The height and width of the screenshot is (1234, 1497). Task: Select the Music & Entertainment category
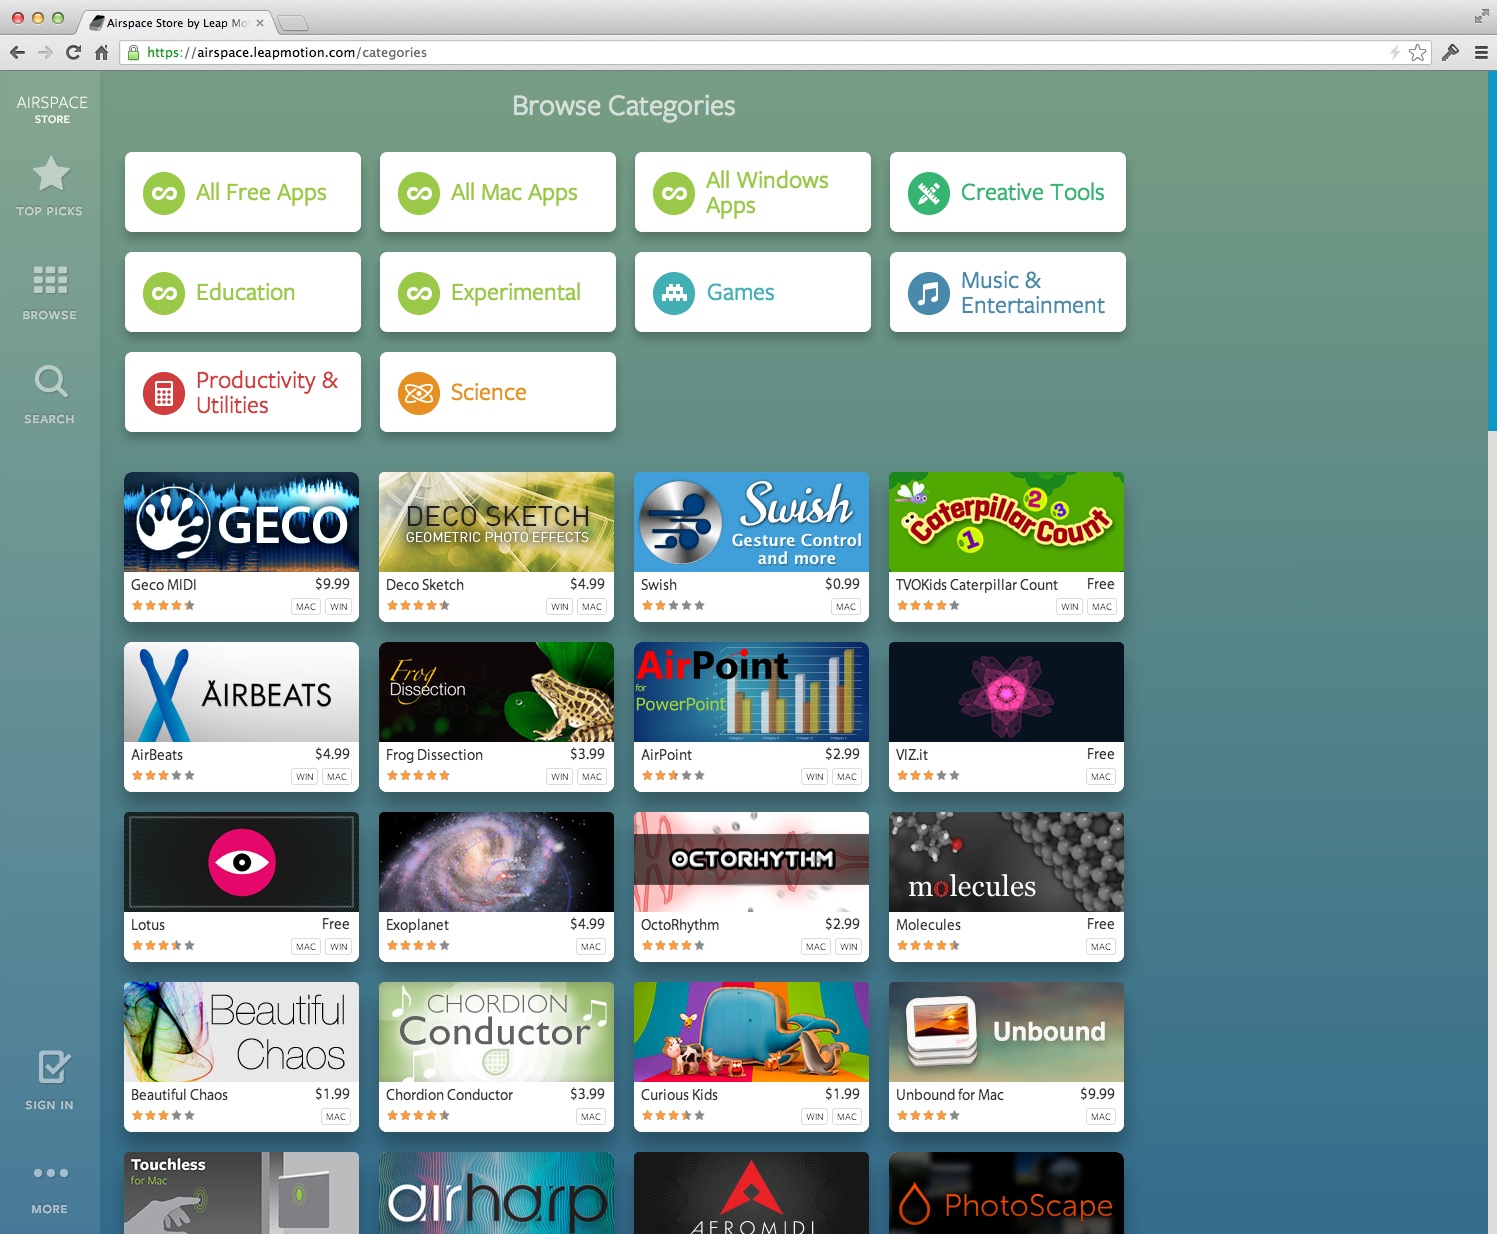click(1008, 292)
